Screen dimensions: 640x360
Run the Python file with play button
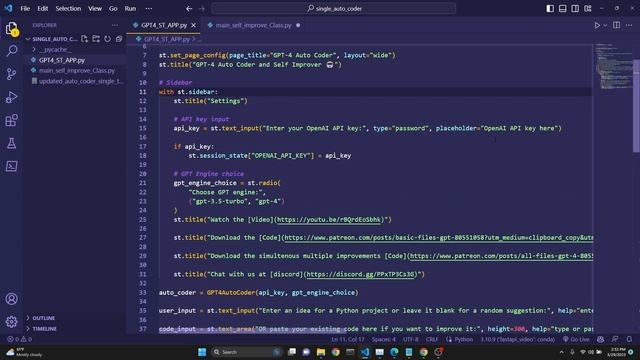597,25
